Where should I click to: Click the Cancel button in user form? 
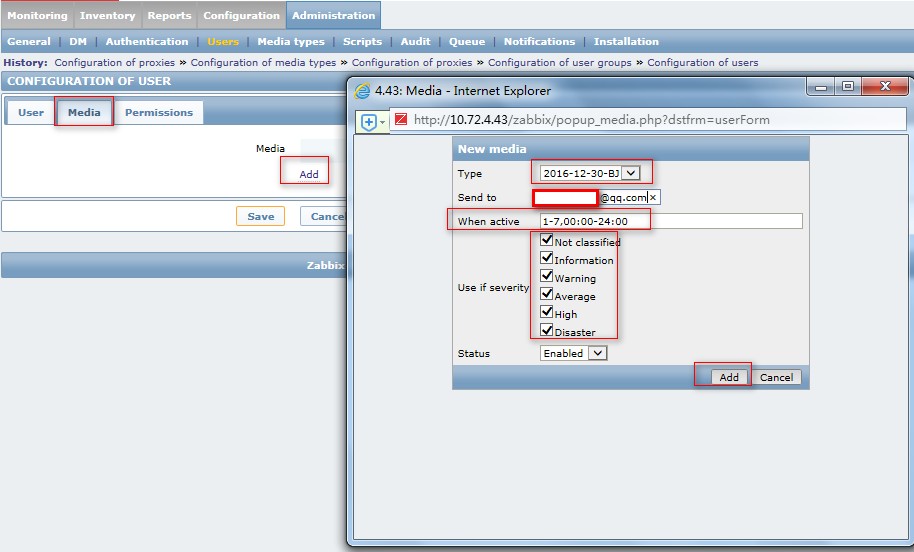[x=324, y=216]
